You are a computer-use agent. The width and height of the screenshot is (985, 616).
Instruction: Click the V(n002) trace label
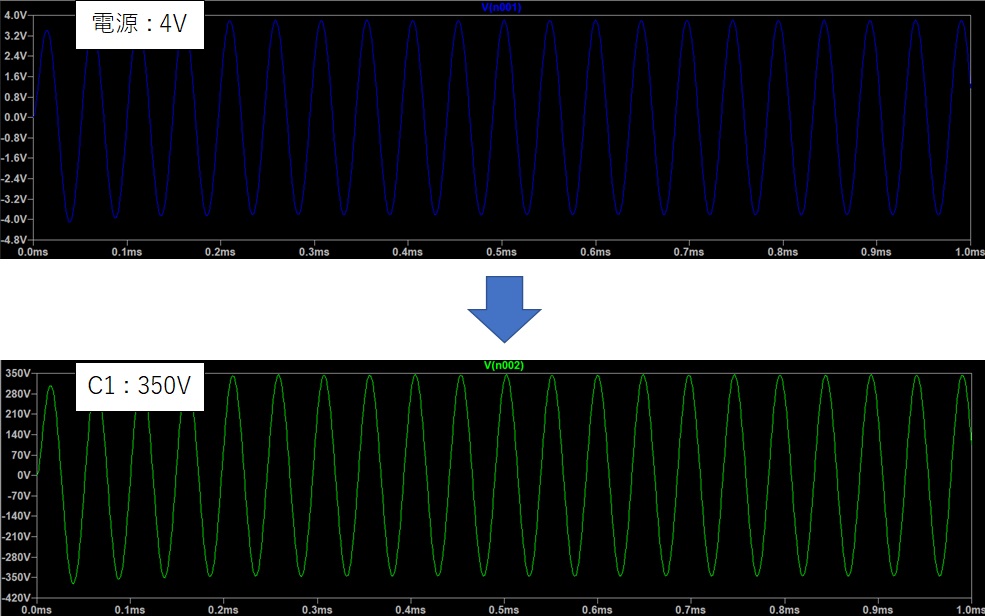pyautogui.click(x=502, y=366)
